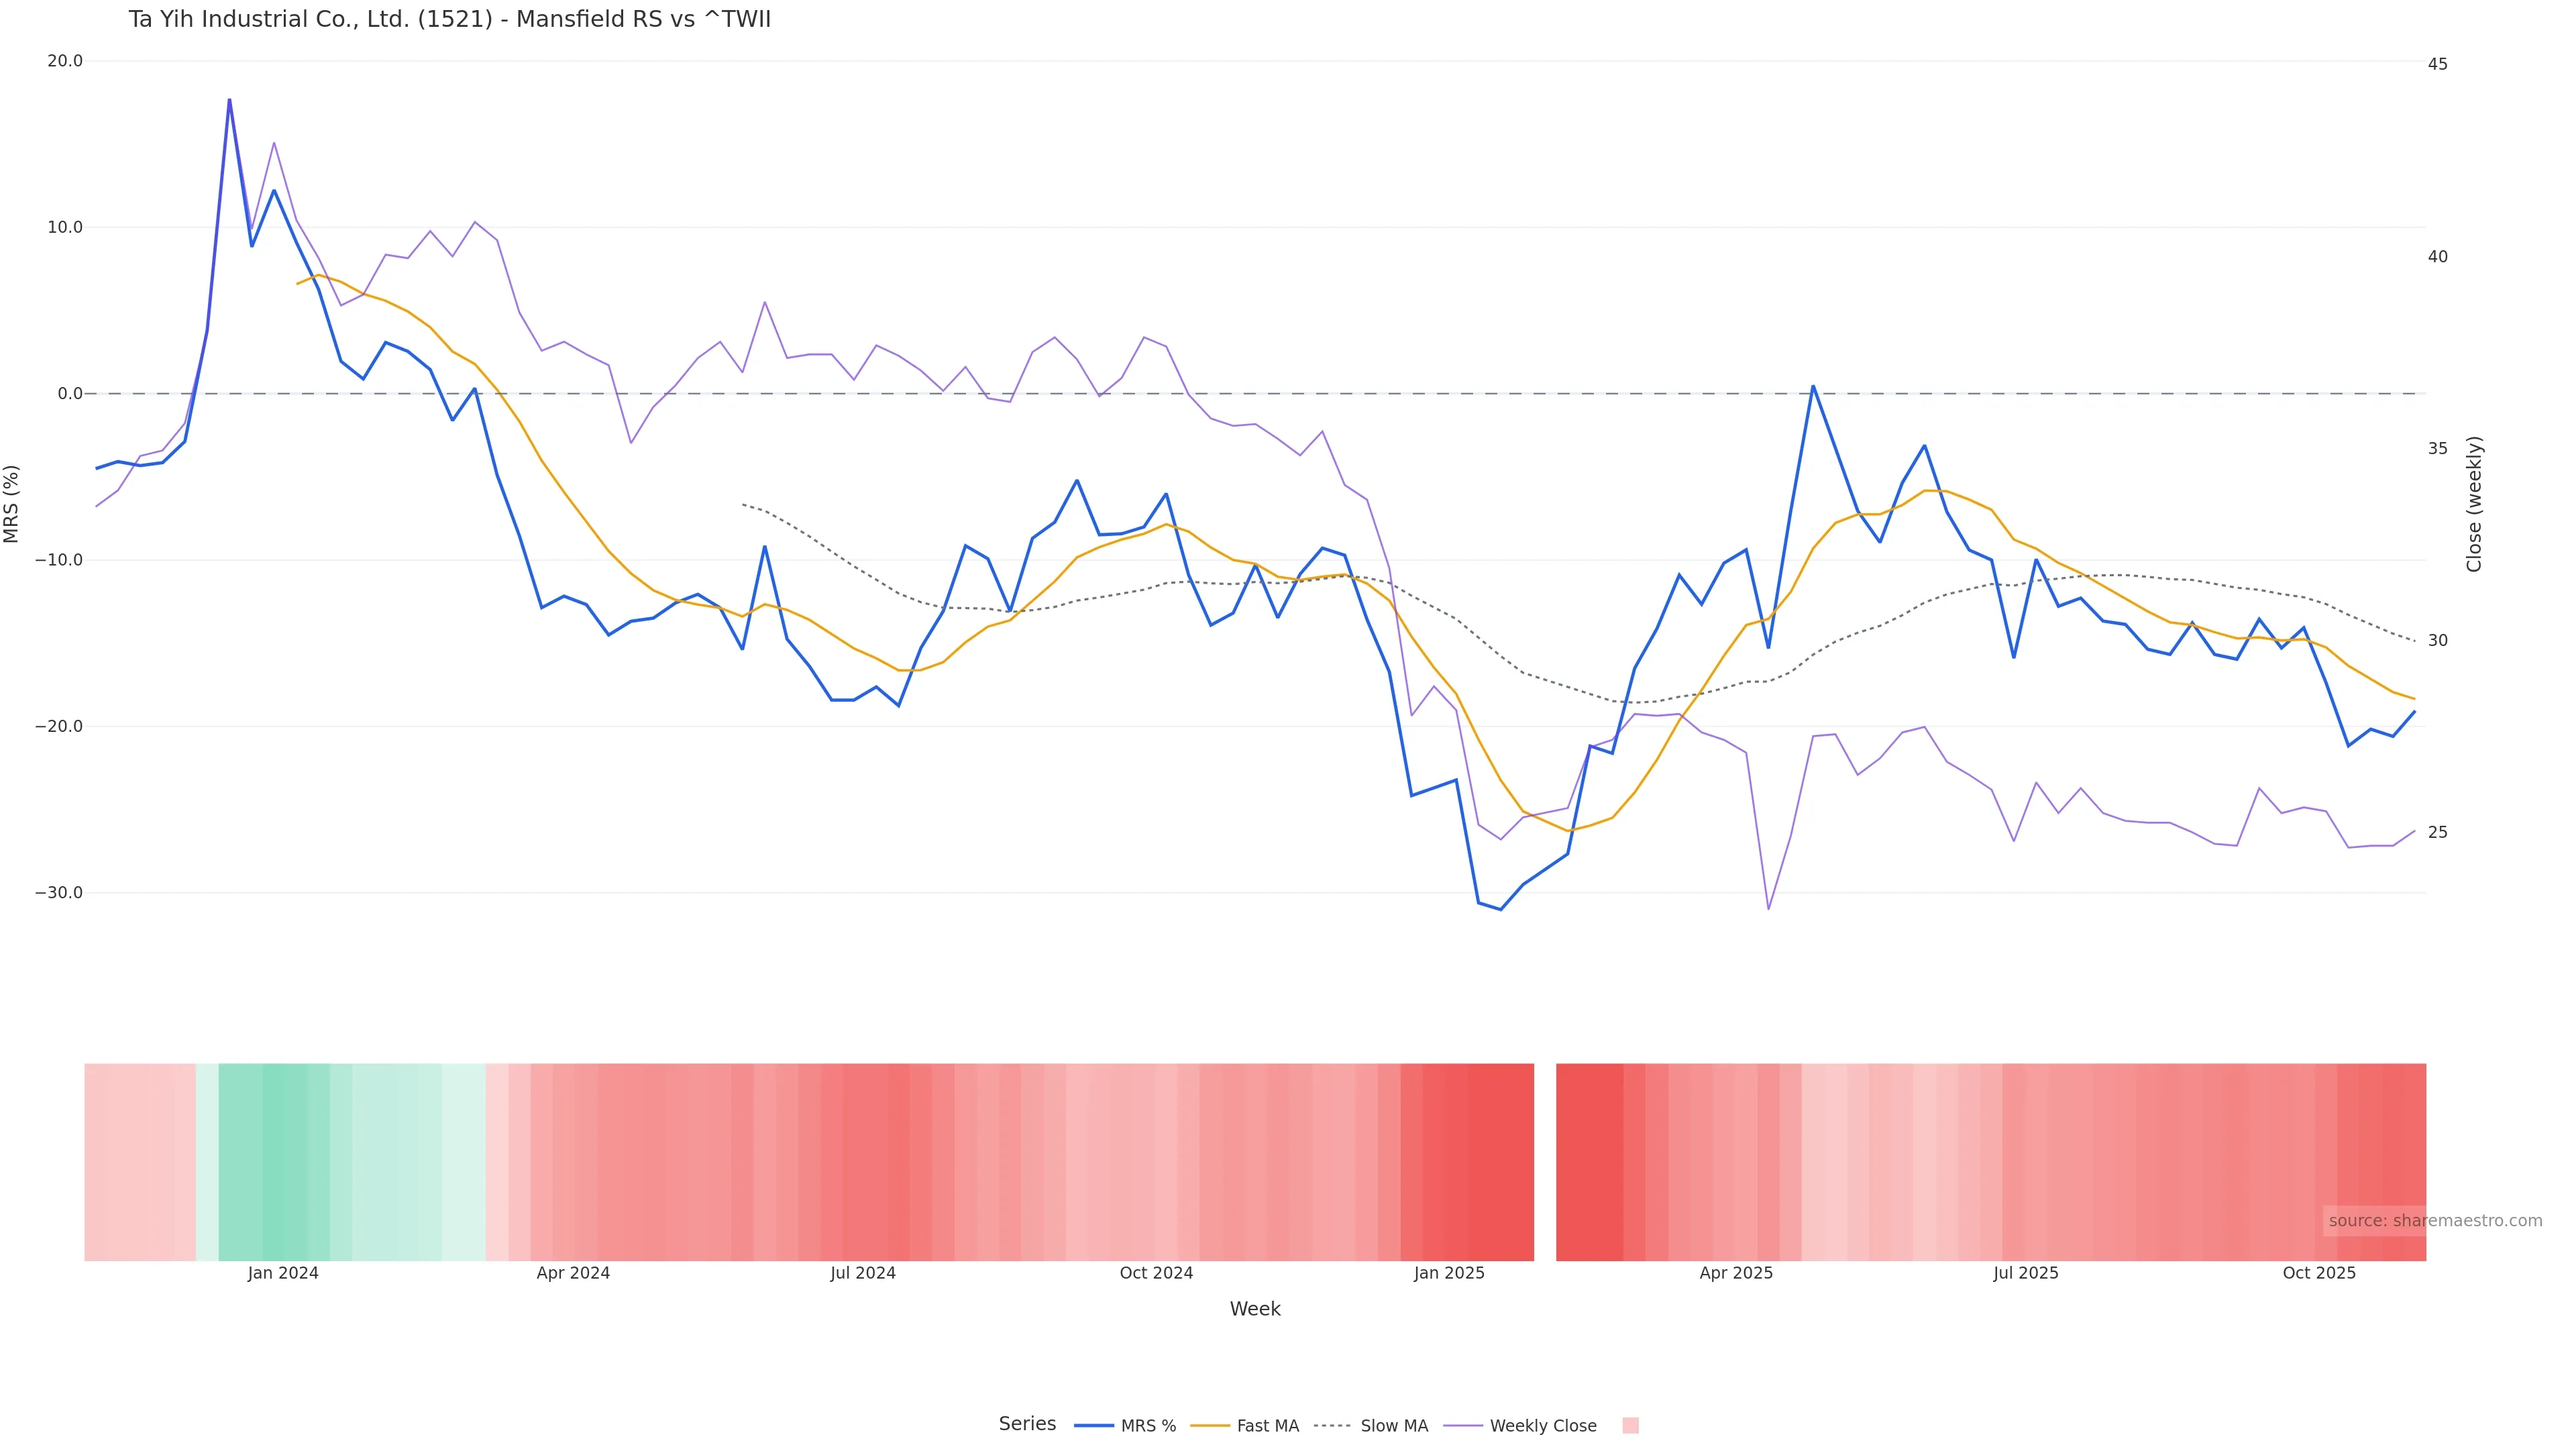The width and height of the screenshot is (2576, 1449).
Task: Click the chart title Ta Yih Industrial Co.
Action: (449, 20)
